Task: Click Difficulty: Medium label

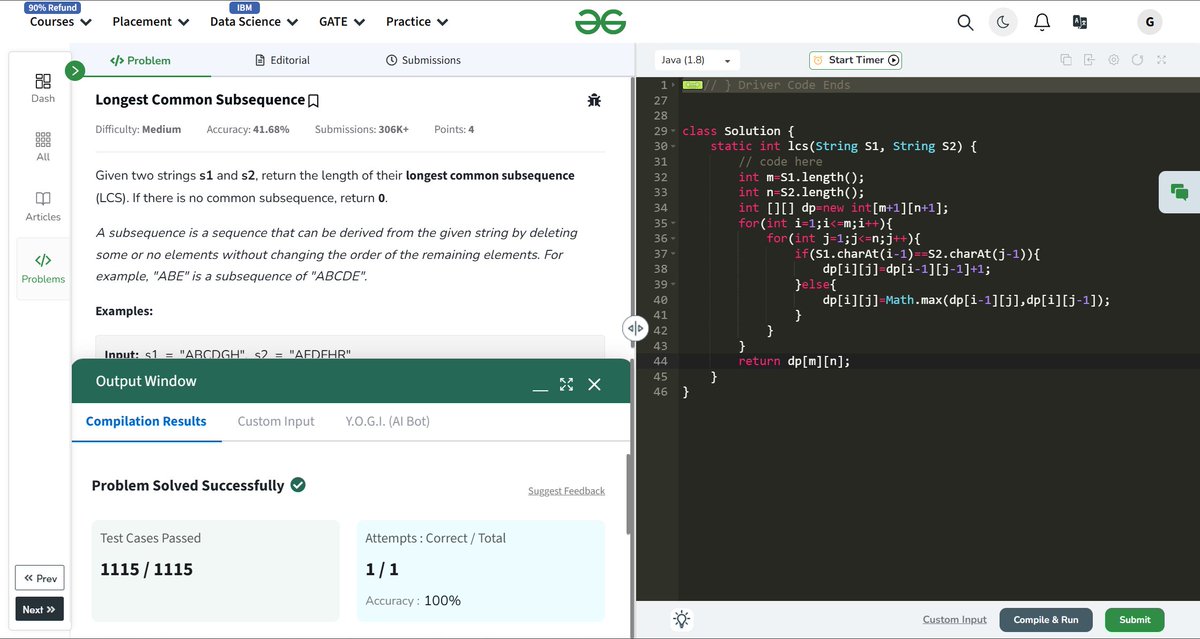Action: (138, 130)
